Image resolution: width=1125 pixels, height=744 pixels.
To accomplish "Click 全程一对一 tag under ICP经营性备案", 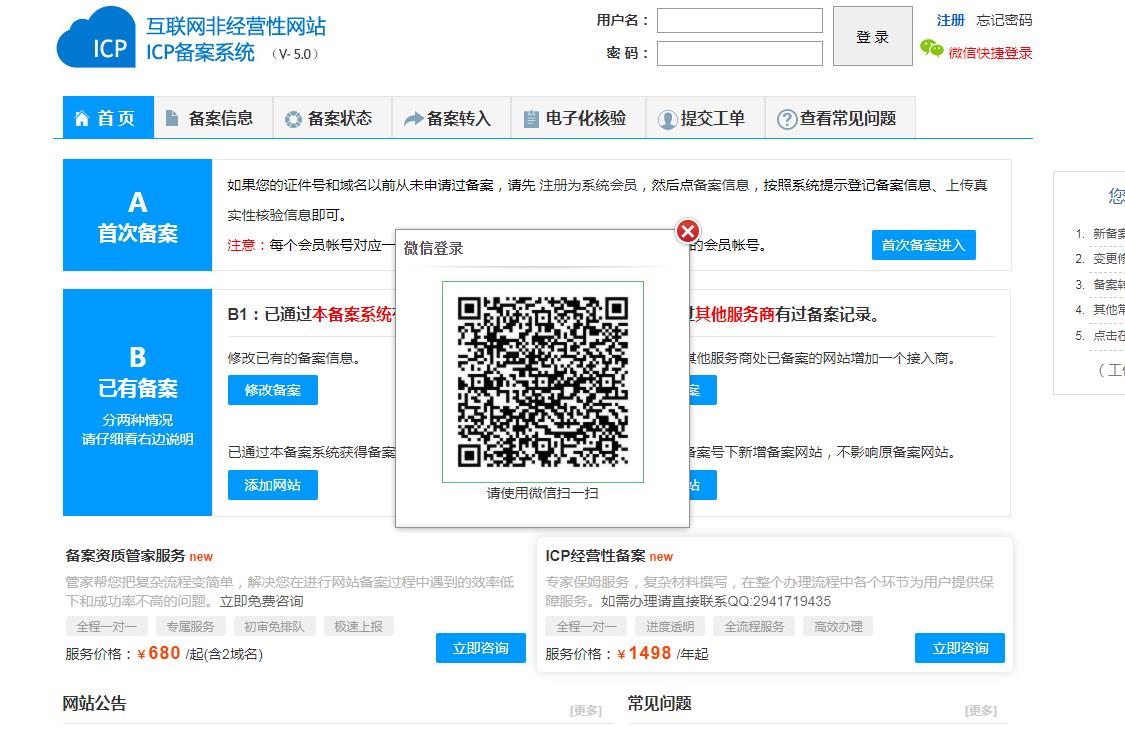I will click(x=586, y=626).
